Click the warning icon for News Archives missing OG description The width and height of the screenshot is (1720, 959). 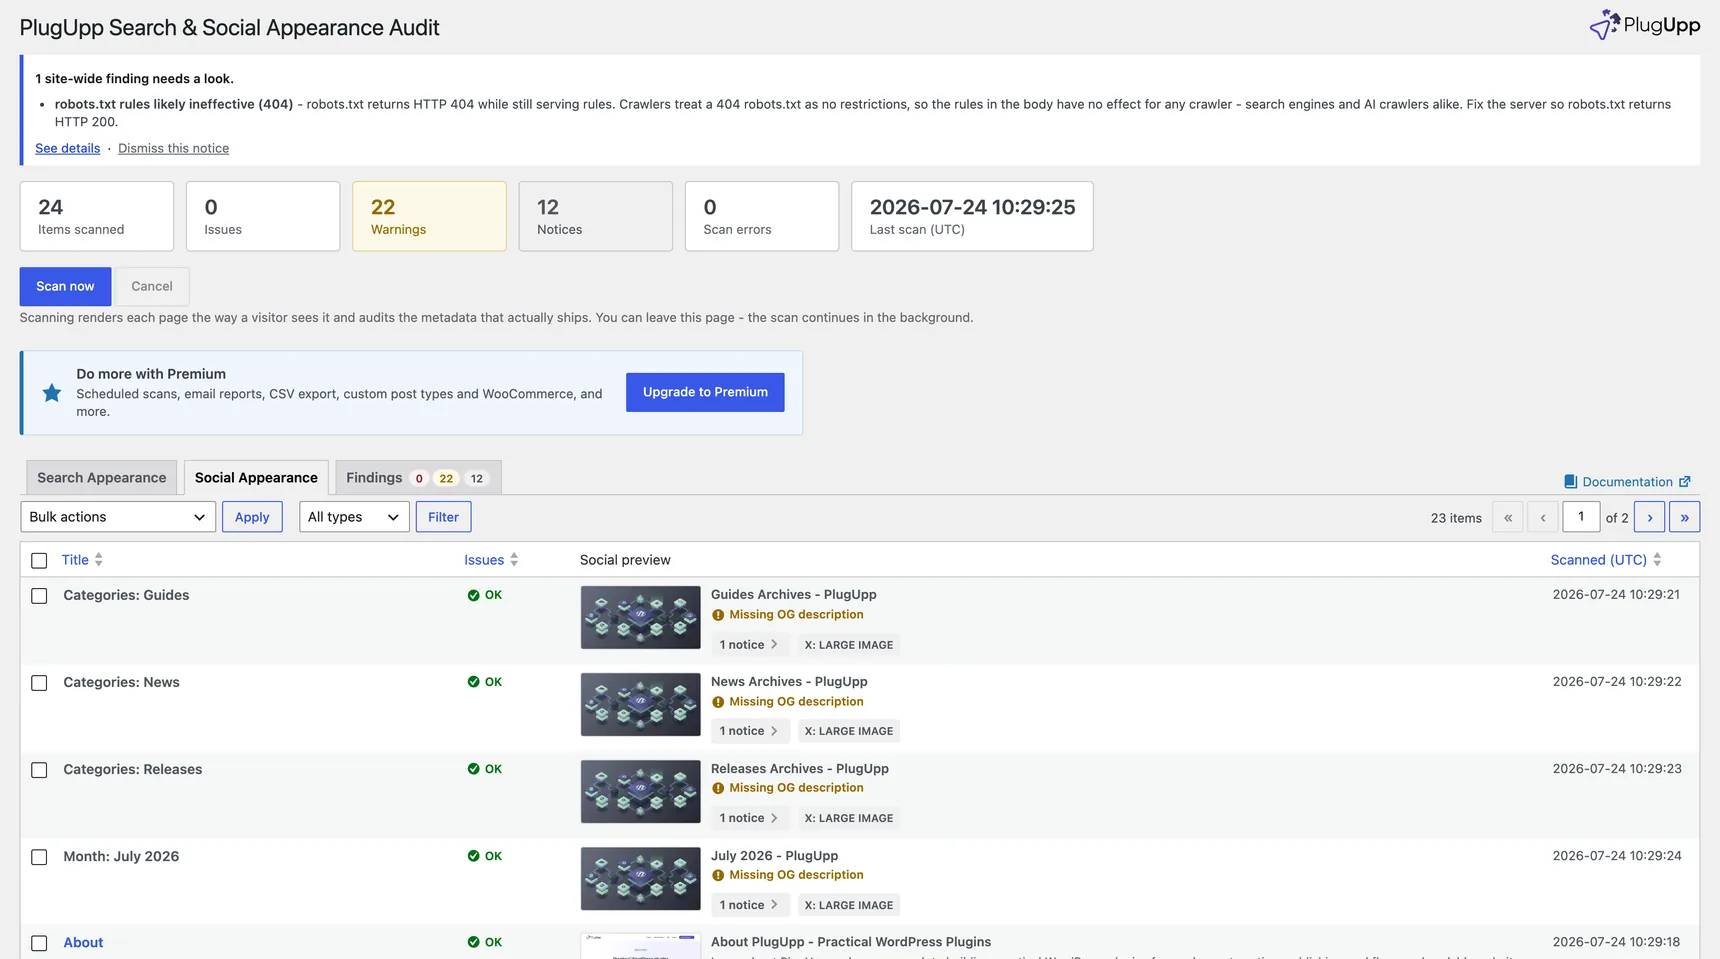click(x=718, y=702)
